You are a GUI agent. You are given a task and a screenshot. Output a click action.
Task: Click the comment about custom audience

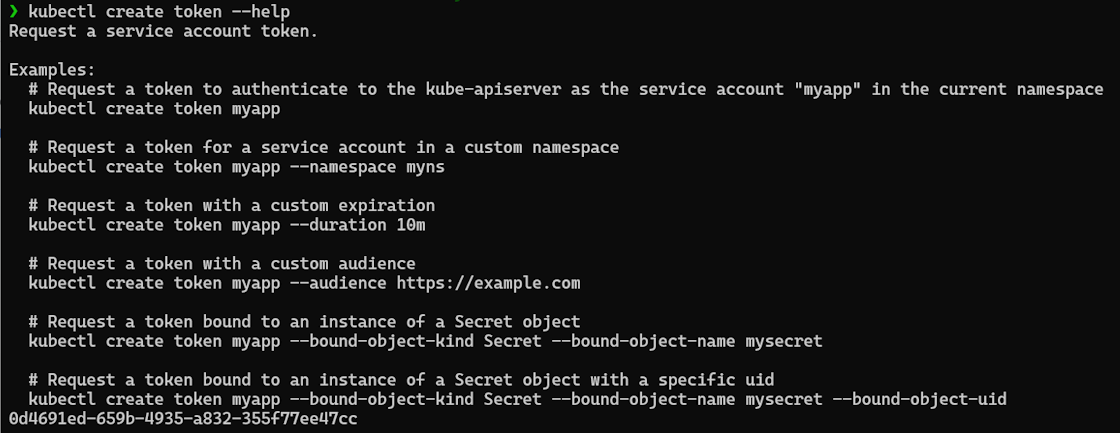pos(222,264)
